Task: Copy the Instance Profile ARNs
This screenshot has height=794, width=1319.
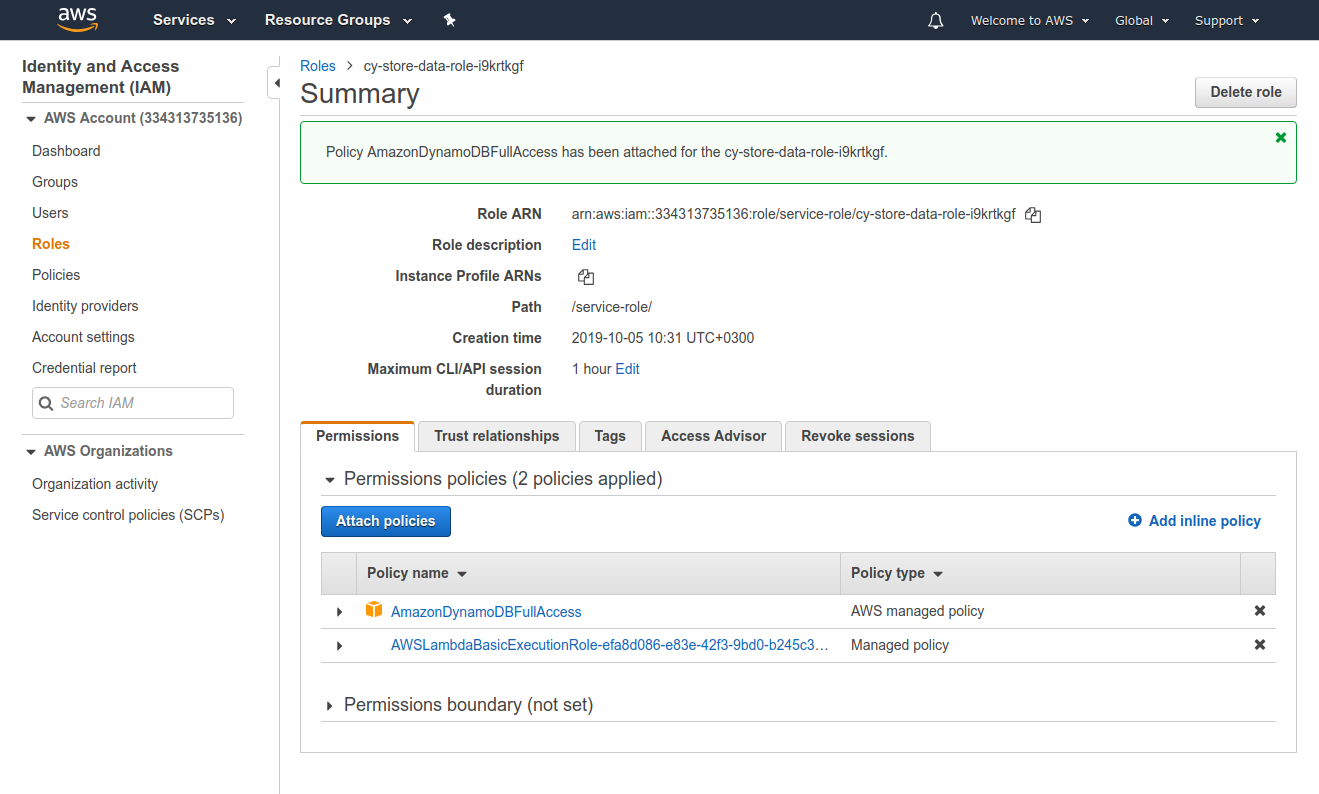Action: click(x=586, y=277)
